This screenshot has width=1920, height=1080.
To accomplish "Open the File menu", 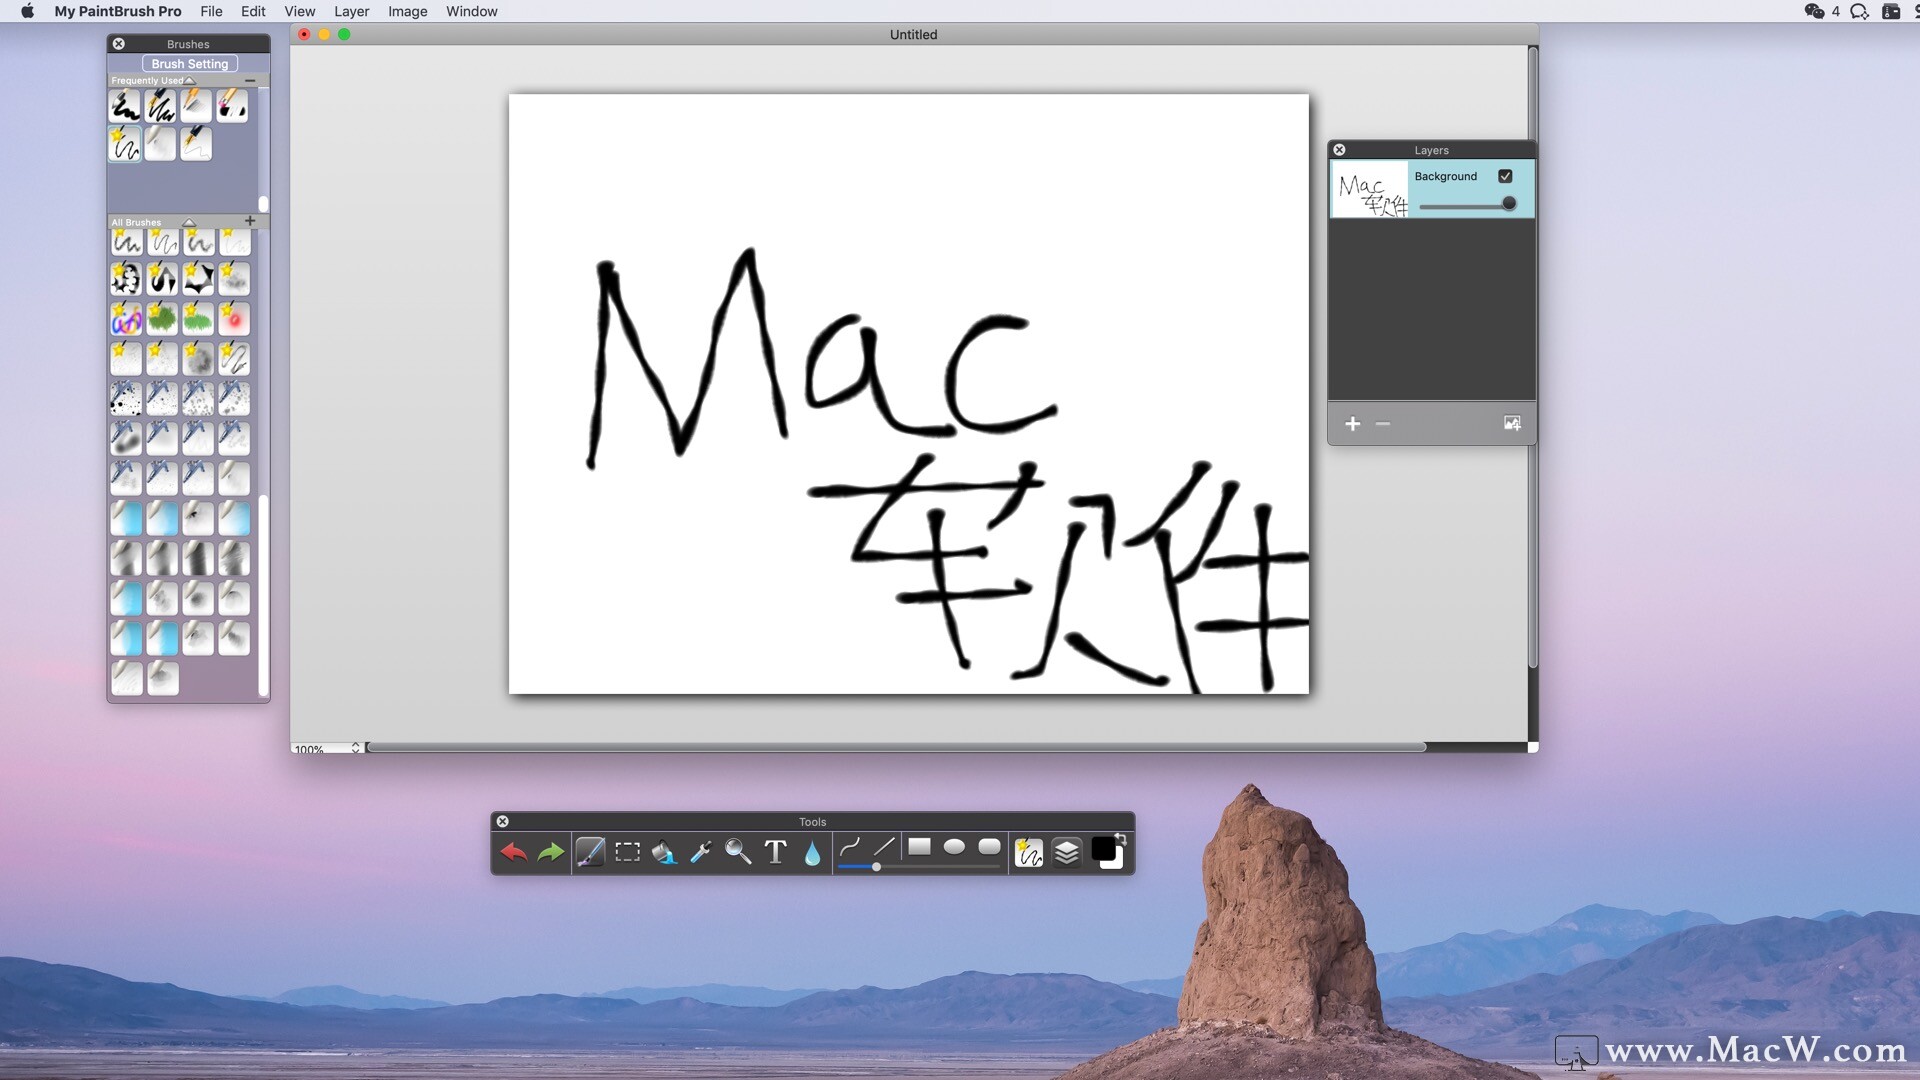I will (x=211, y=11).
